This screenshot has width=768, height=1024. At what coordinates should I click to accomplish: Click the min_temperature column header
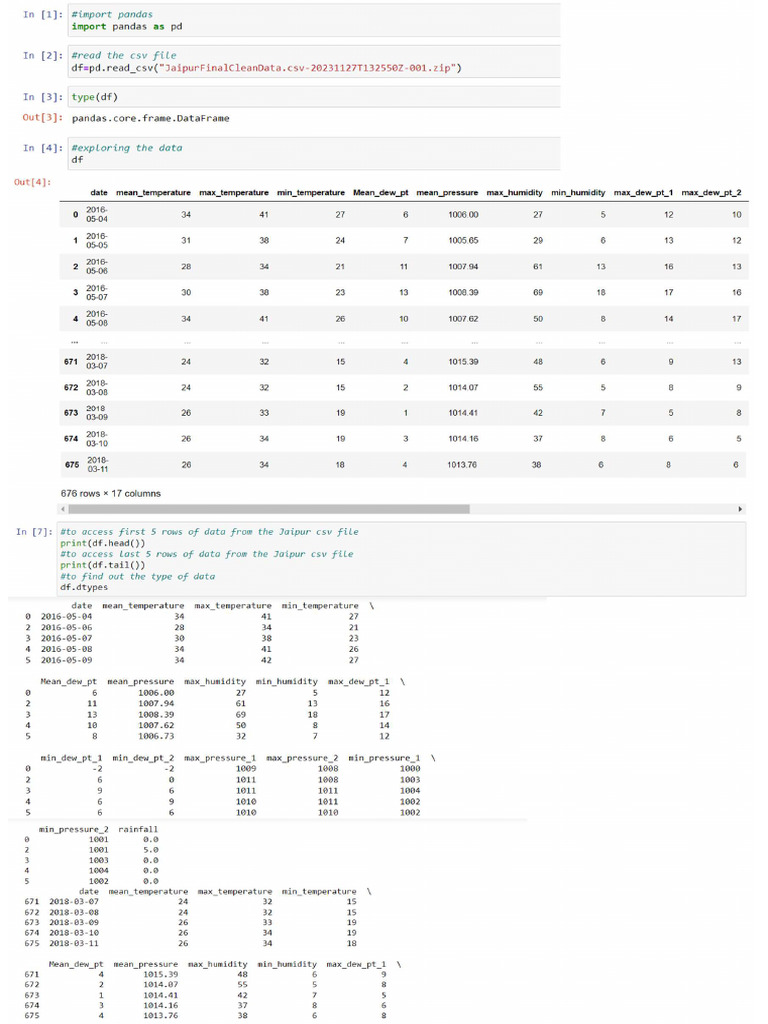coord(311,193)
